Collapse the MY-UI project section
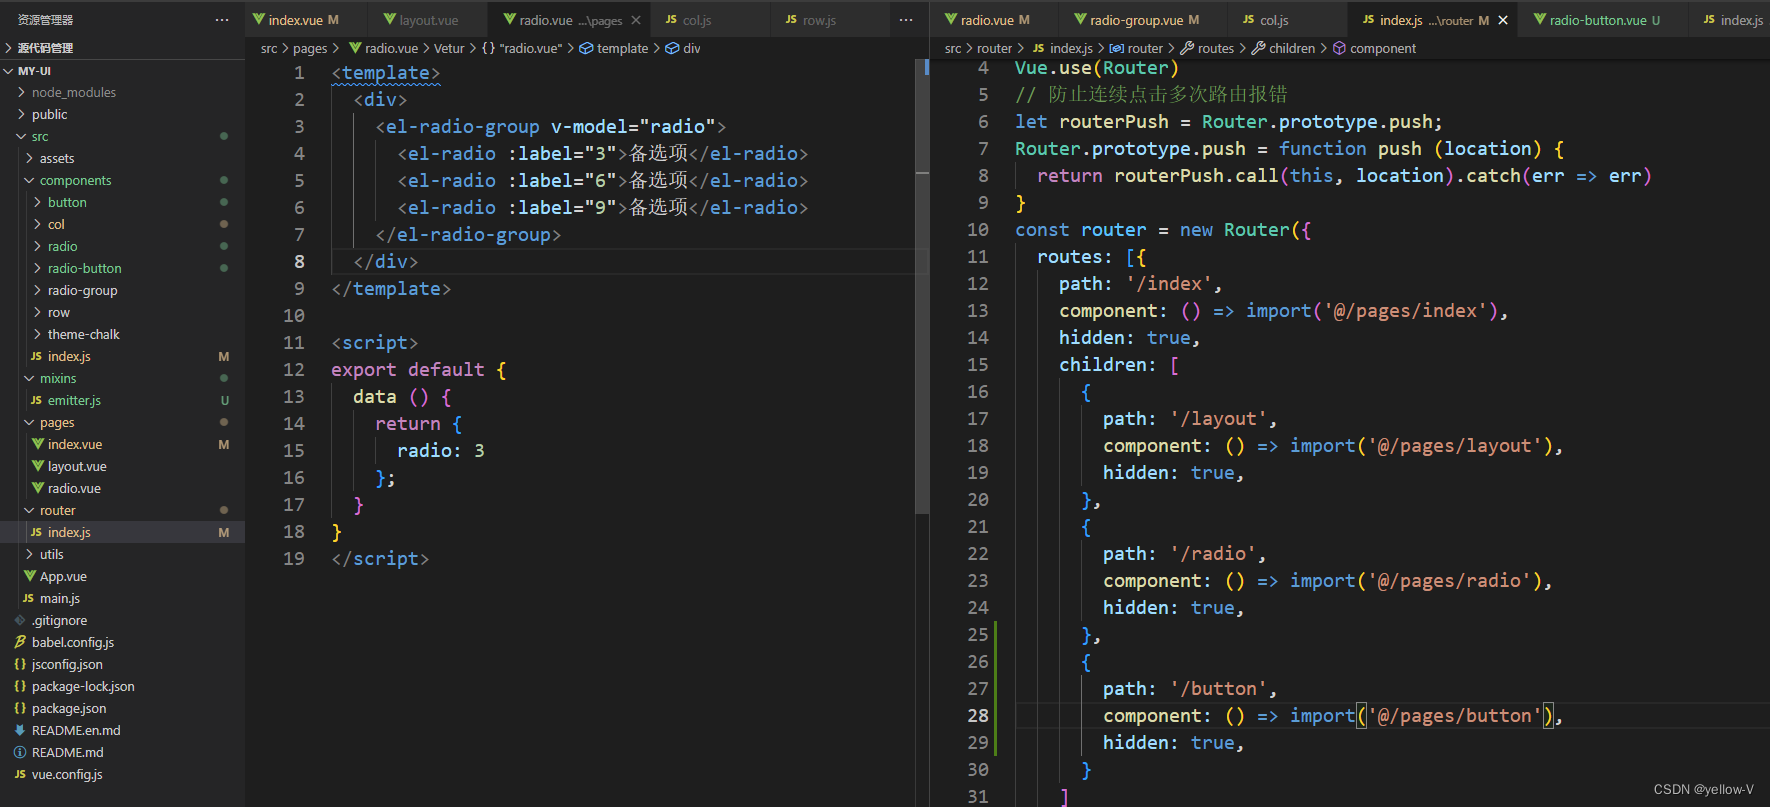1770x807 pixels. coord(9,71)
